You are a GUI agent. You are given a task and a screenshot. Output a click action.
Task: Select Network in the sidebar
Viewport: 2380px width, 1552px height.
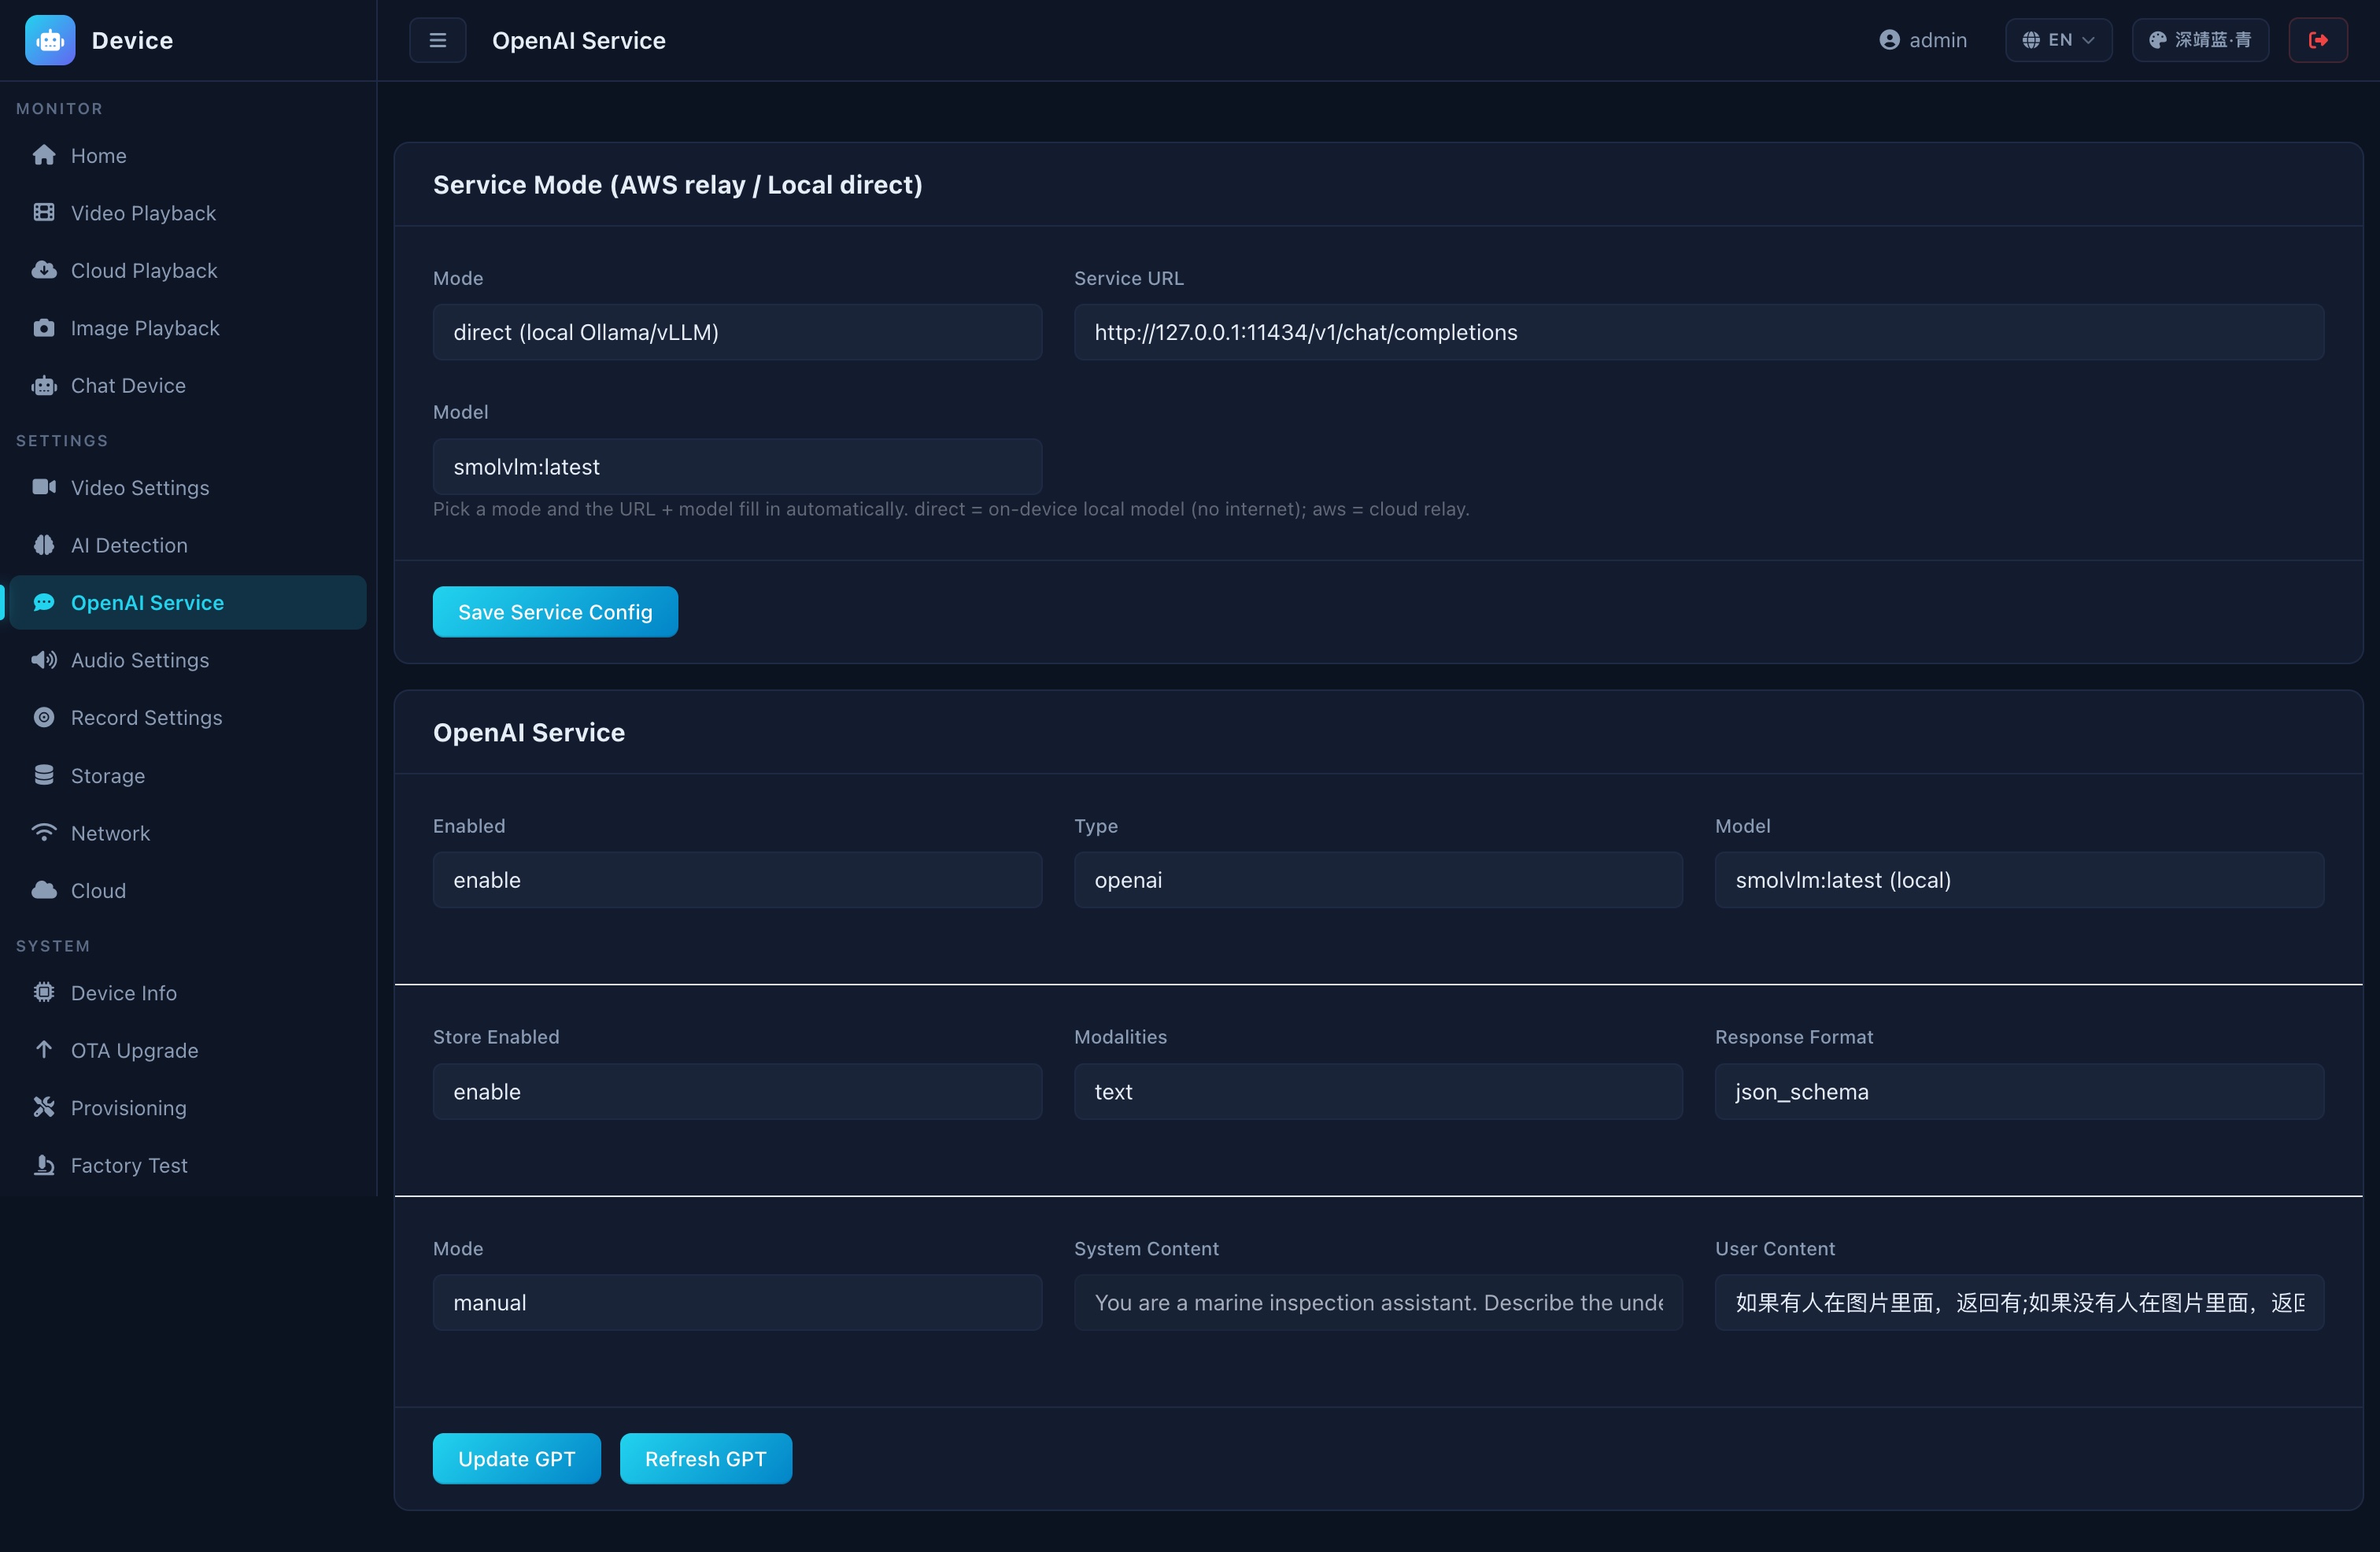point(187,832)
